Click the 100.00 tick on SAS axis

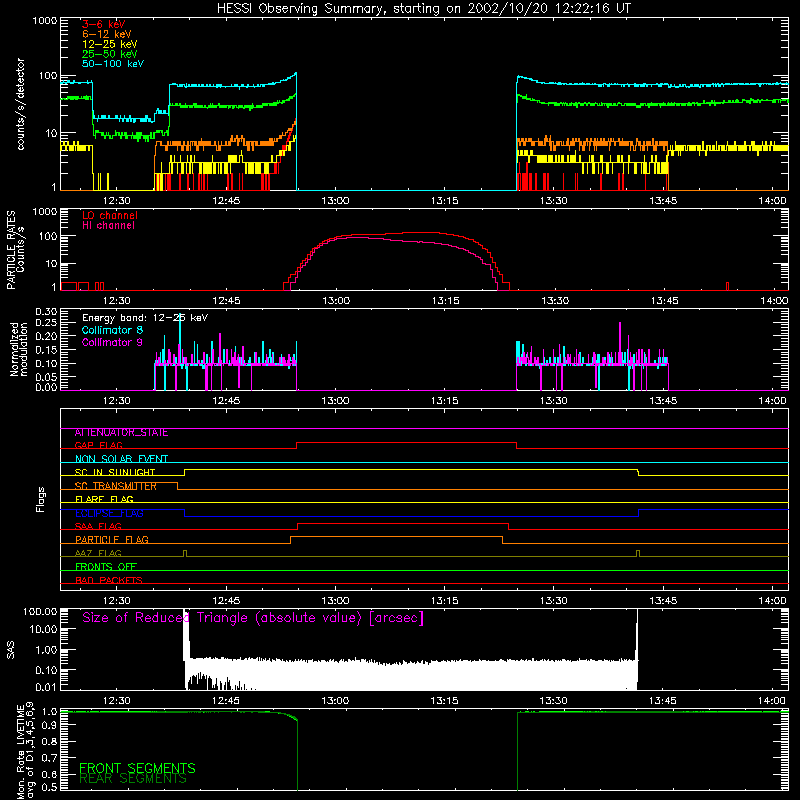click(40, 611)
